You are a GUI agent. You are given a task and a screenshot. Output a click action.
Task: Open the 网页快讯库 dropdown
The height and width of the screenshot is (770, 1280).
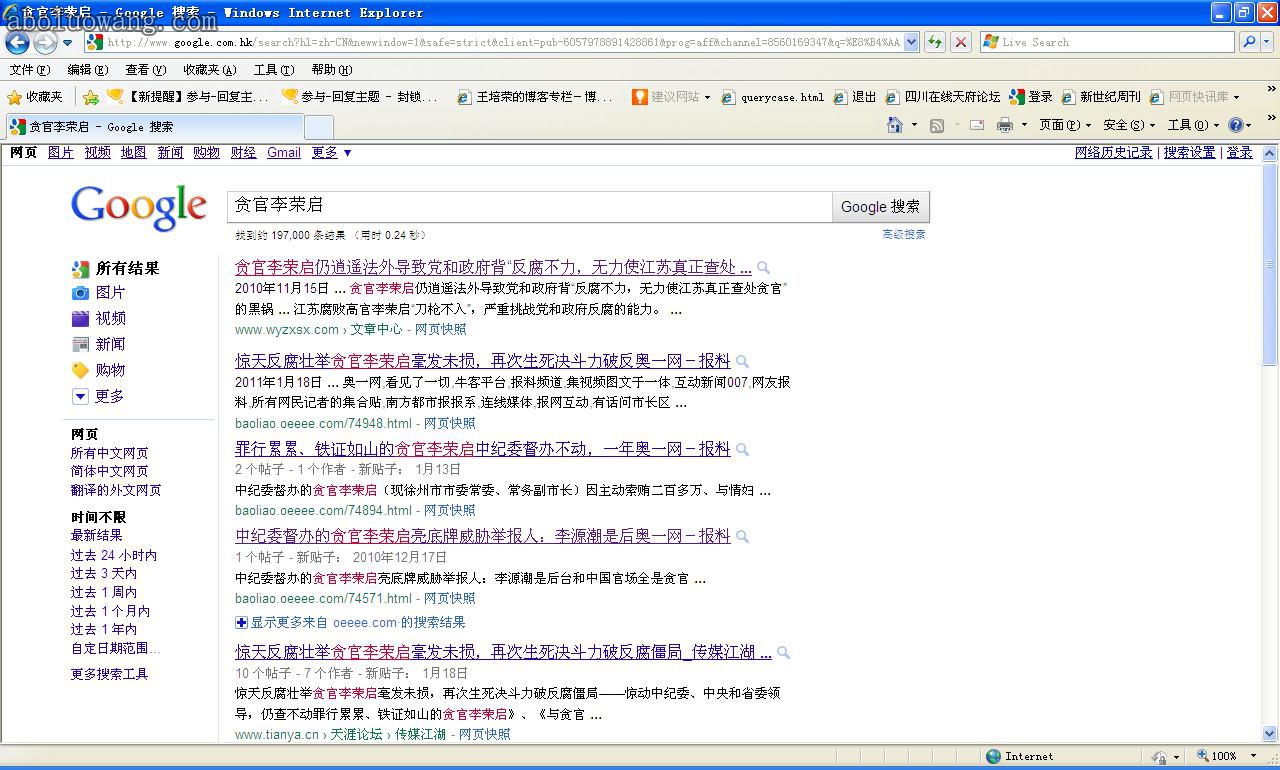1195,97
